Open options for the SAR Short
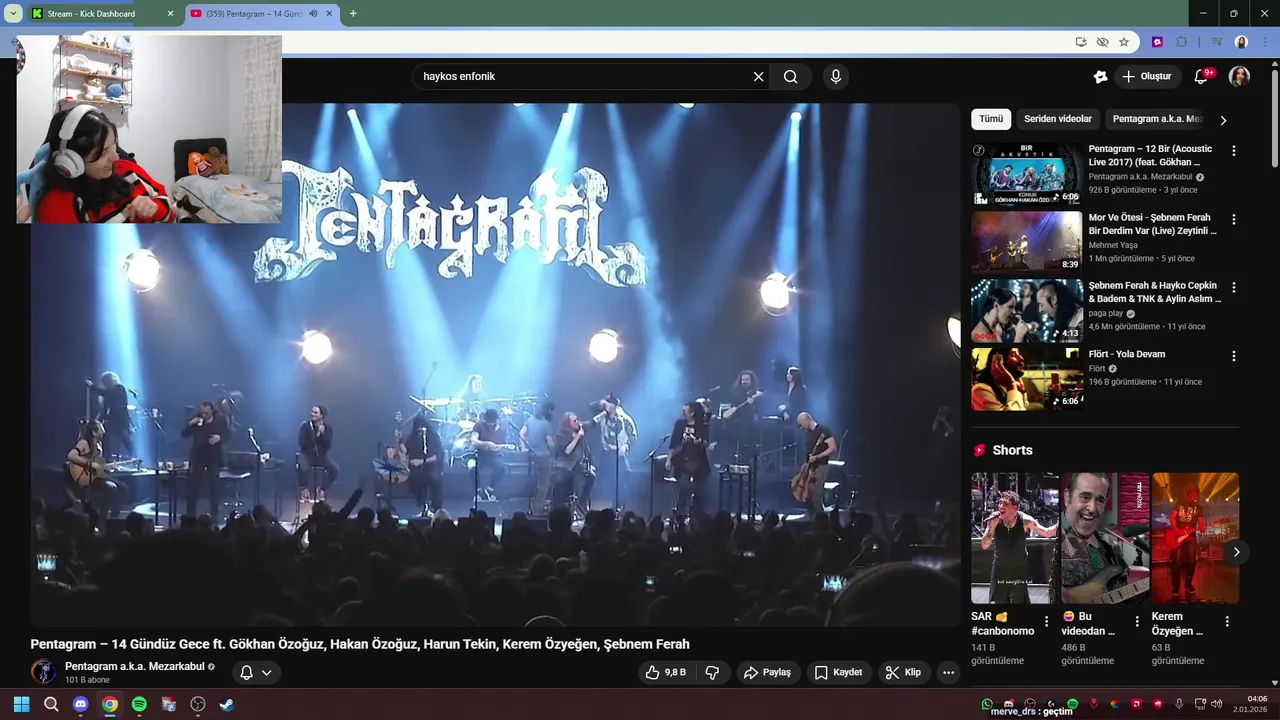The image size is (1280, 720). (x=1047, y=621)
